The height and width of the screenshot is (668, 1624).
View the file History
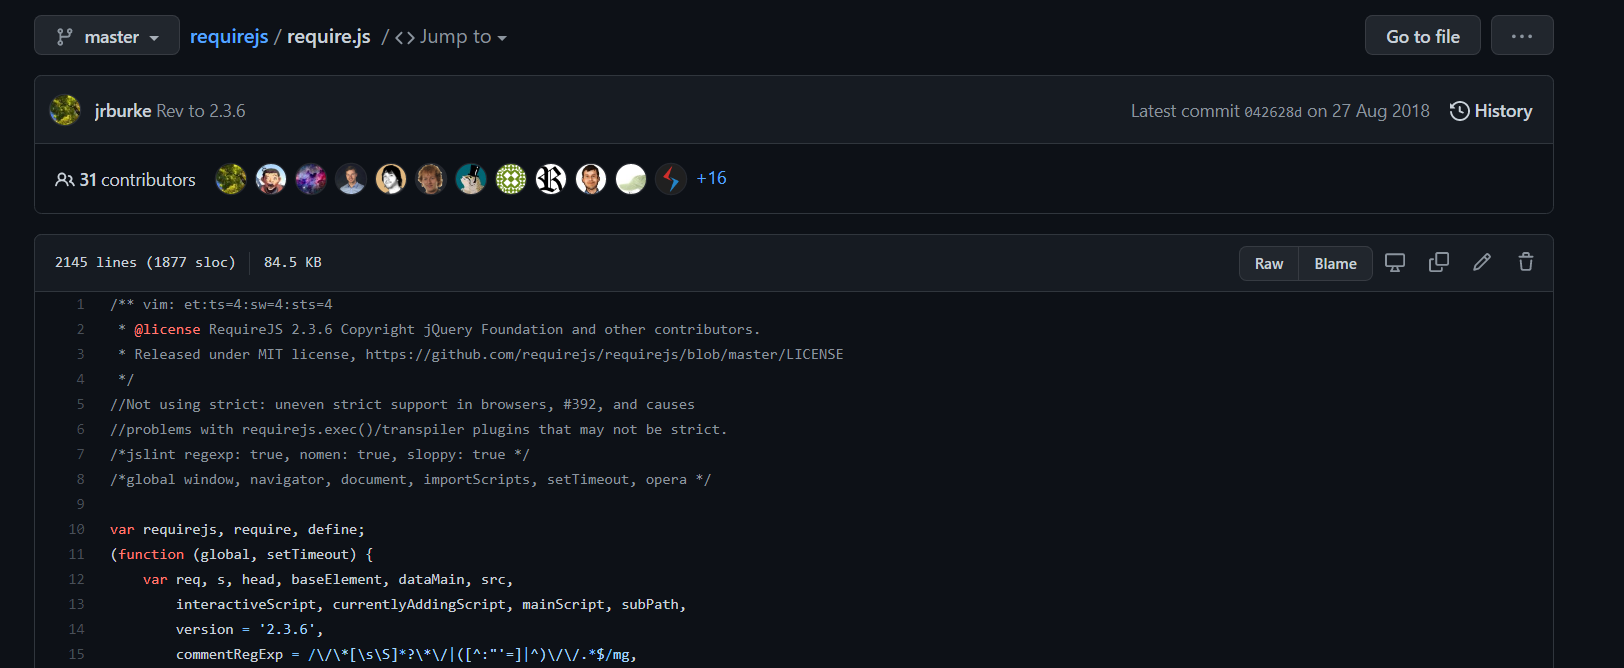(1491, 111)
